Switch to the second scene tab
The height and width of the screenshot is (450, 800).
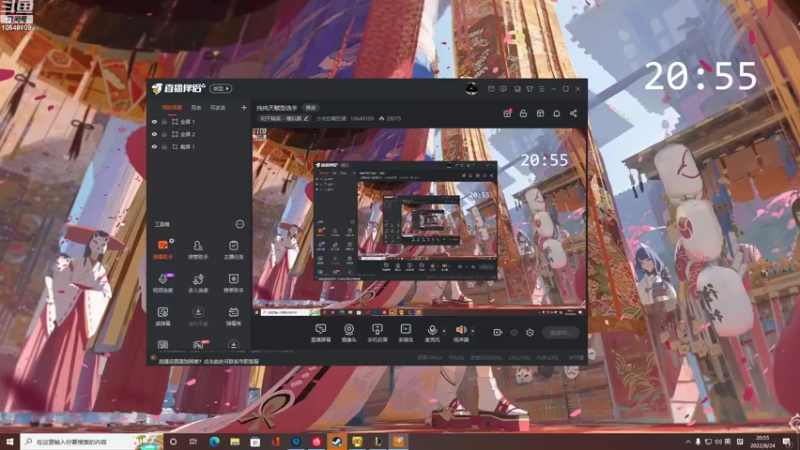pos(196,108)
